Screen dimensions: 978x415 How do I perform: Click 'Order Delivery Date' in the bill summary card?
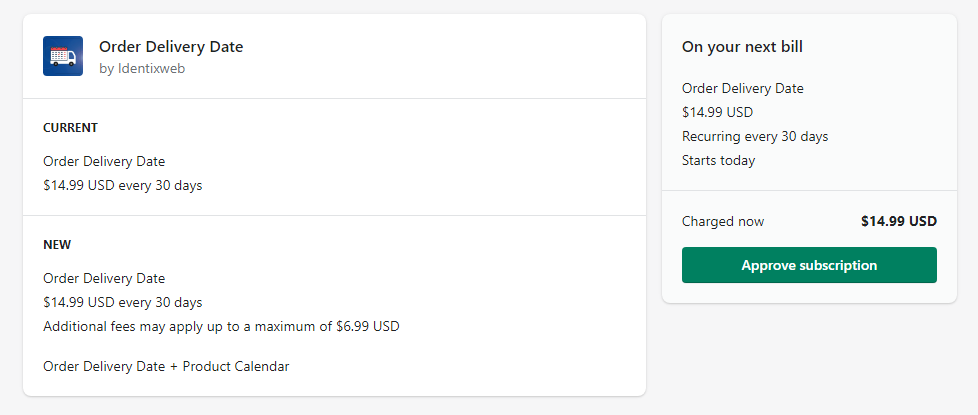pos(743,89)
